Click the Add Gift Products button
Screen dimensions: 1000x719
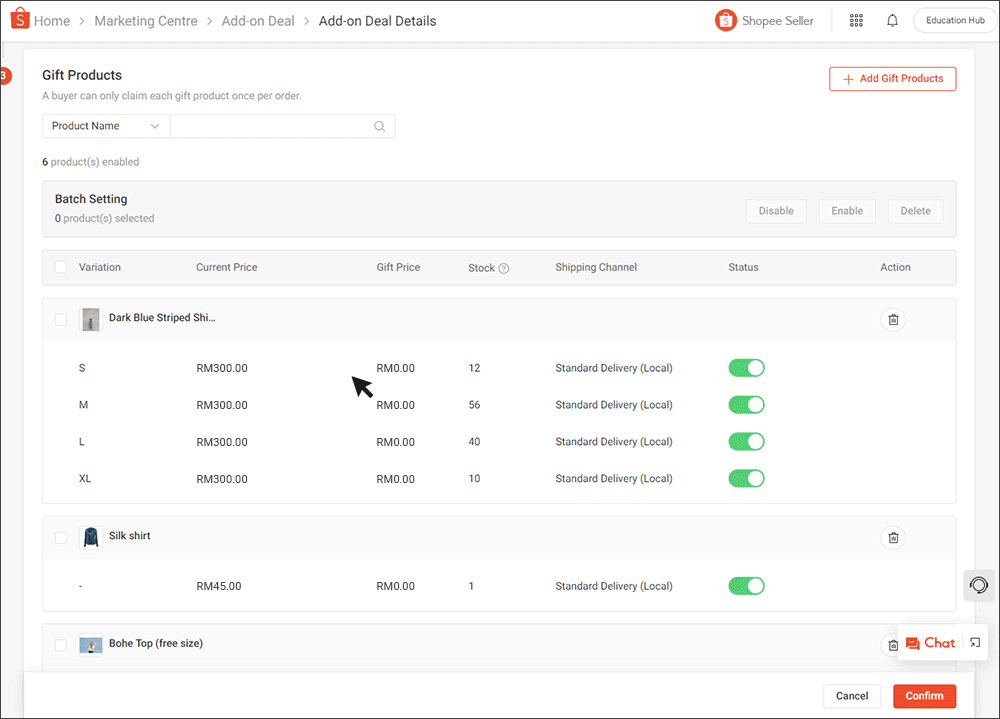click(892, 78)
